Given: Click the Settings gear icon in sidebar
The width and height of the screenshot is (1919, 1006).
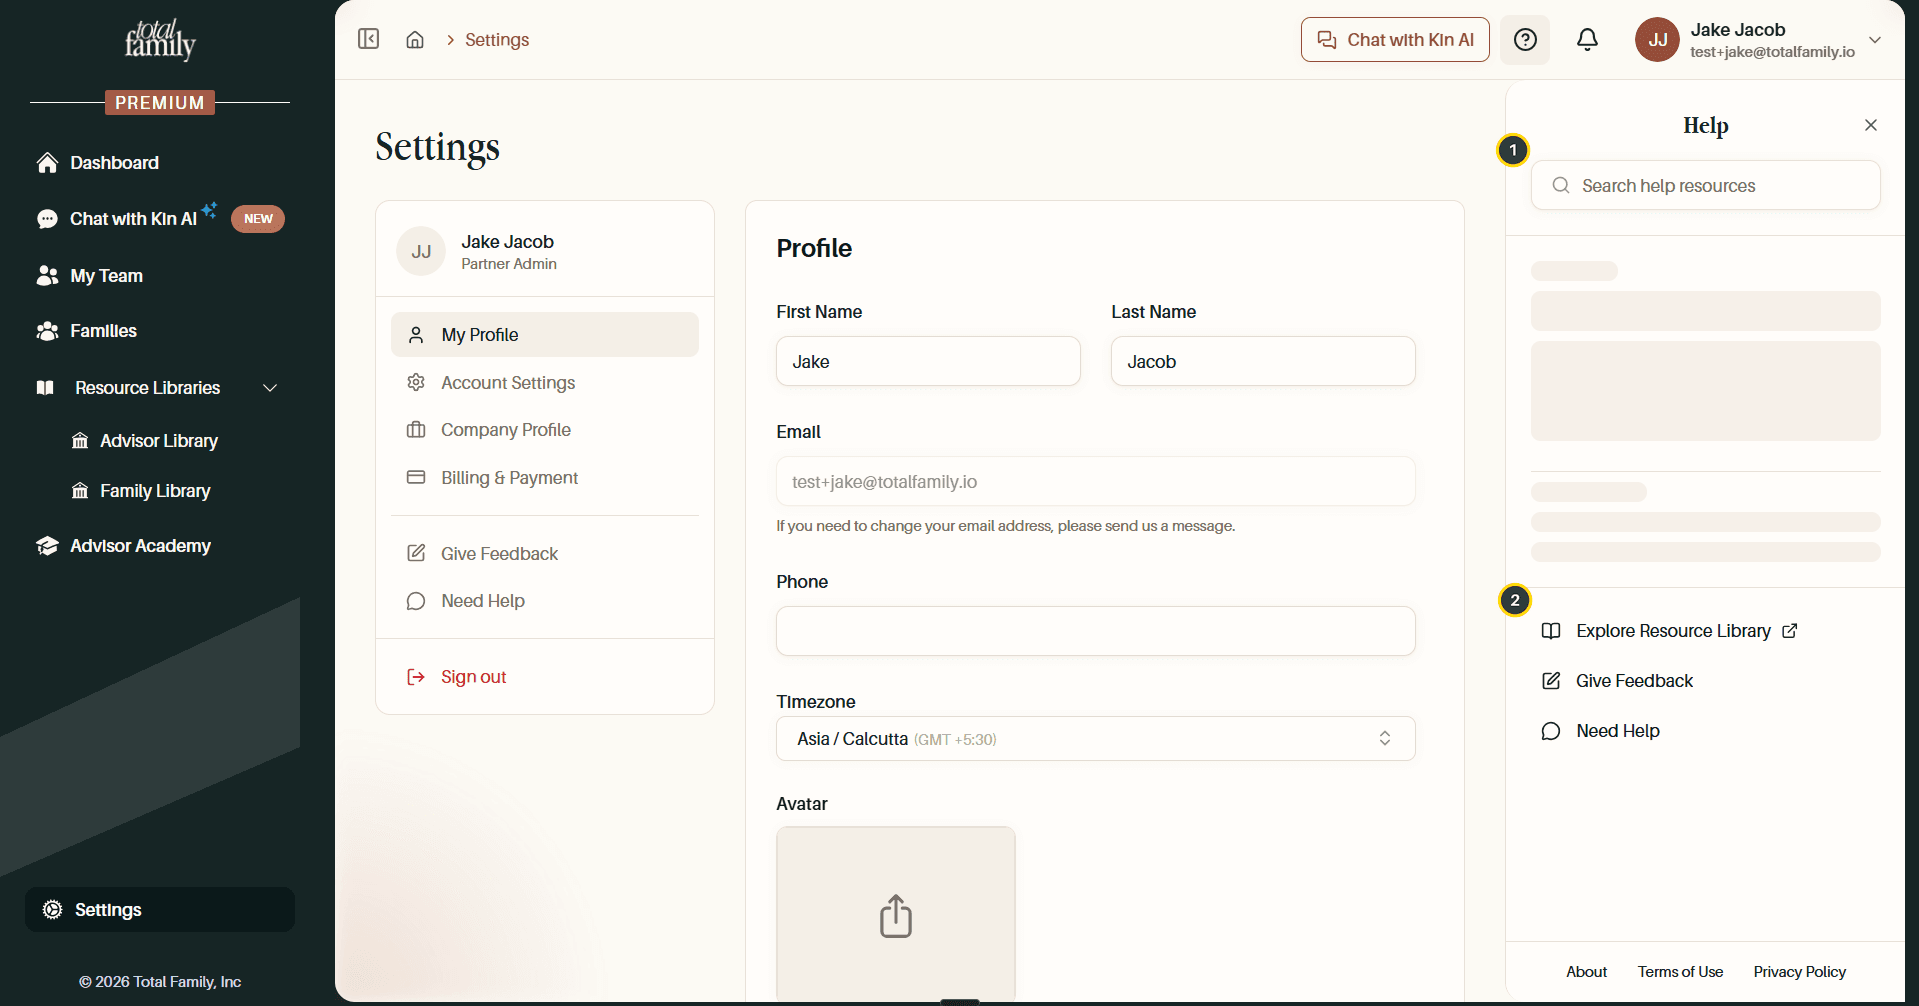Looking at the screenshot, I should click(x=53, y=910).
